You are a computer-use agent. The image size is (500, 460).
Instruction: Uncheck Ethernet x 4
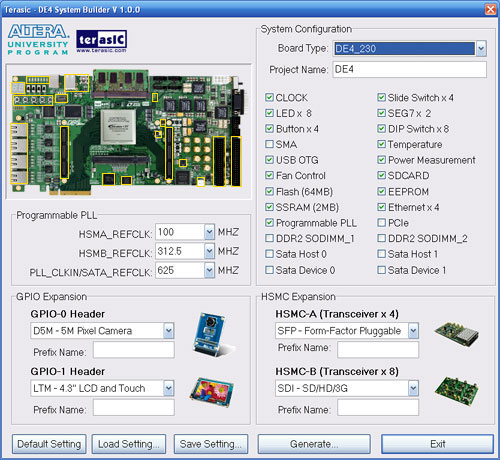click(381, 207)
